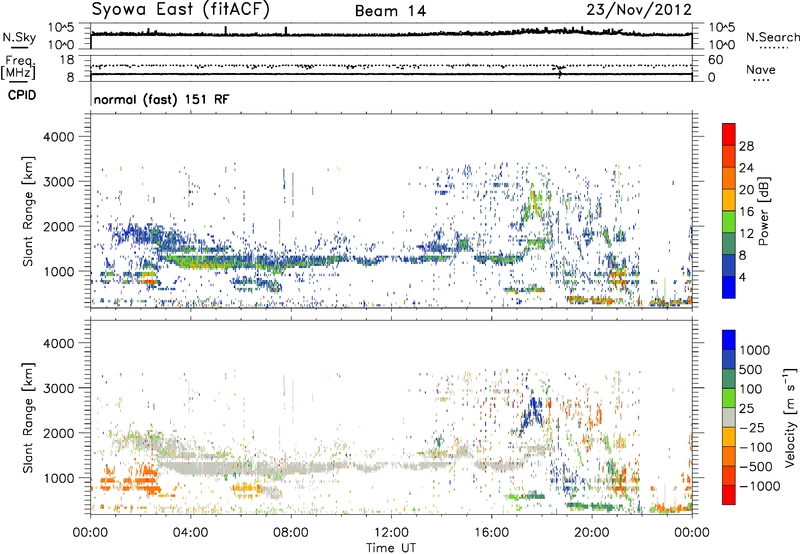Pick the yellow 16–20 dB Power colorbar segment
Viewport: 800px width, 554px height.
tap(729, 200)
